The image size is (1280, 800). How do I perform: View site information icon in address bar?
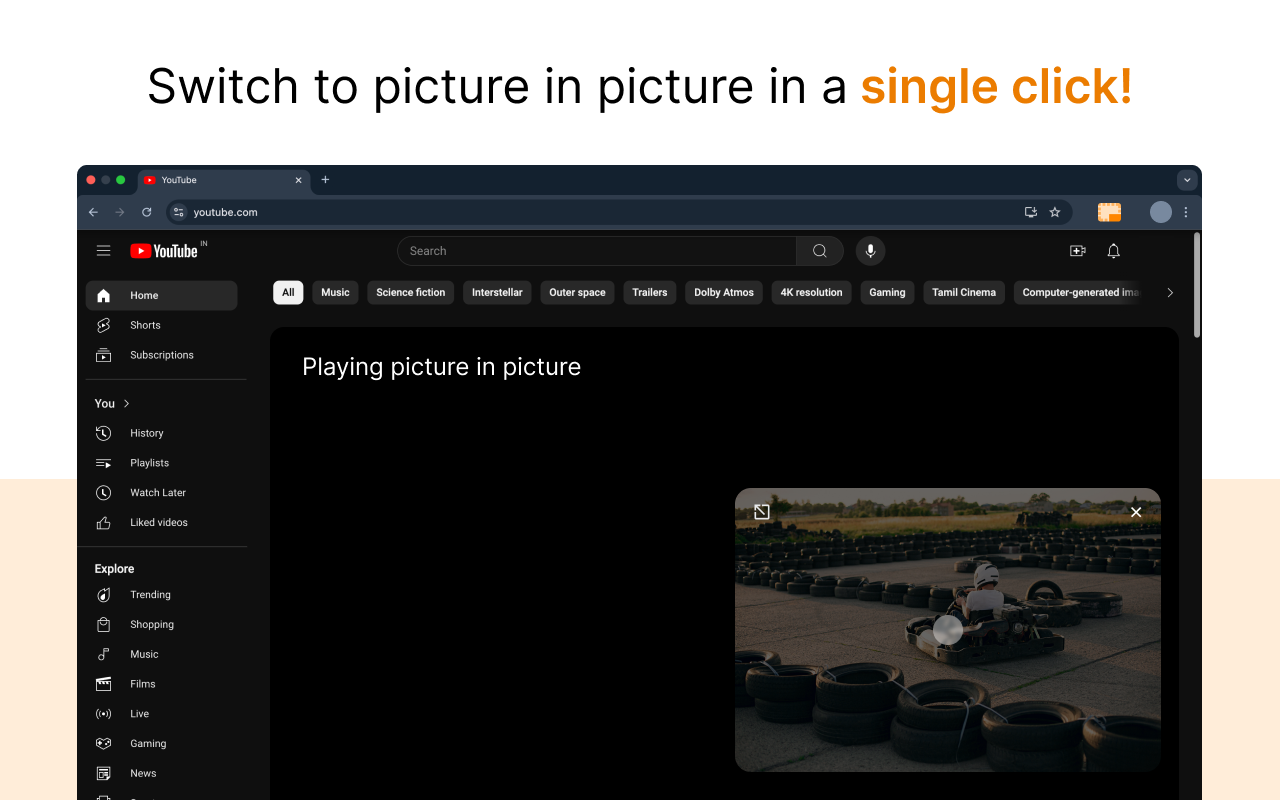[x=179, y=212]
